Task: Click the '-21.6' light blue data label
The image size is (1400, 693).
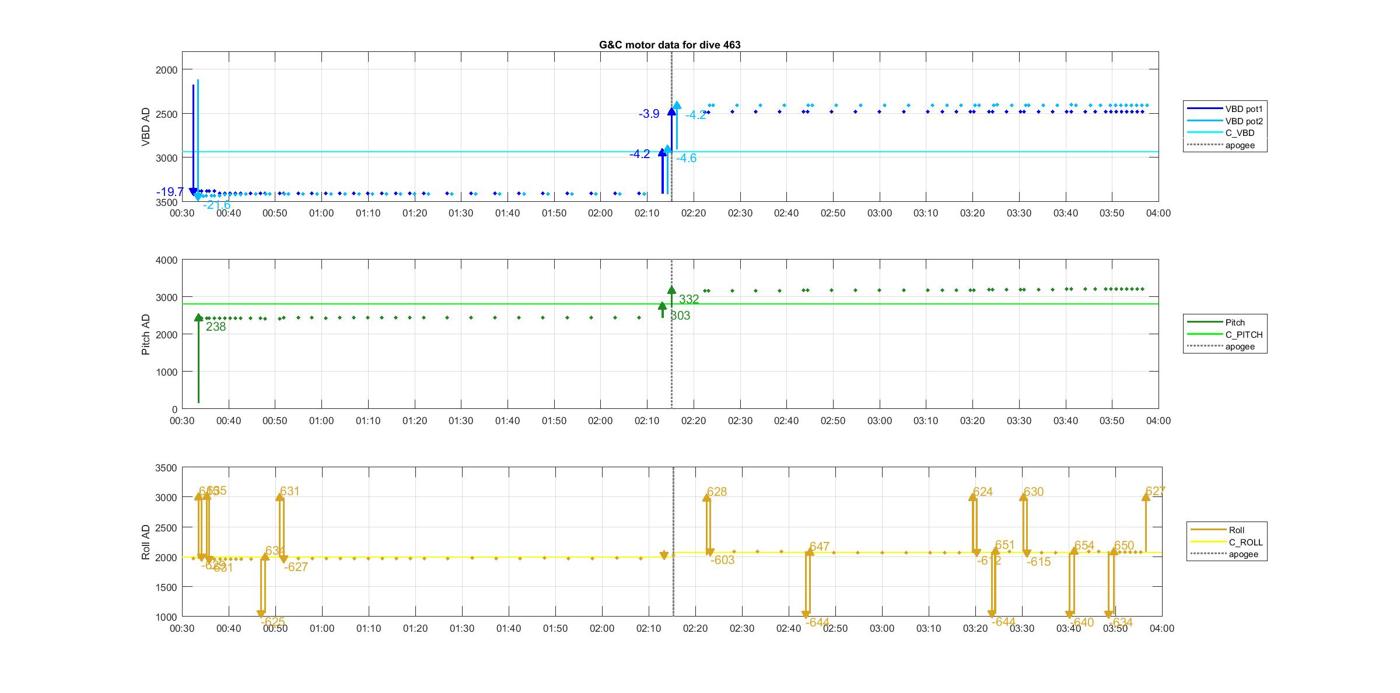Action: coord(217,205)
